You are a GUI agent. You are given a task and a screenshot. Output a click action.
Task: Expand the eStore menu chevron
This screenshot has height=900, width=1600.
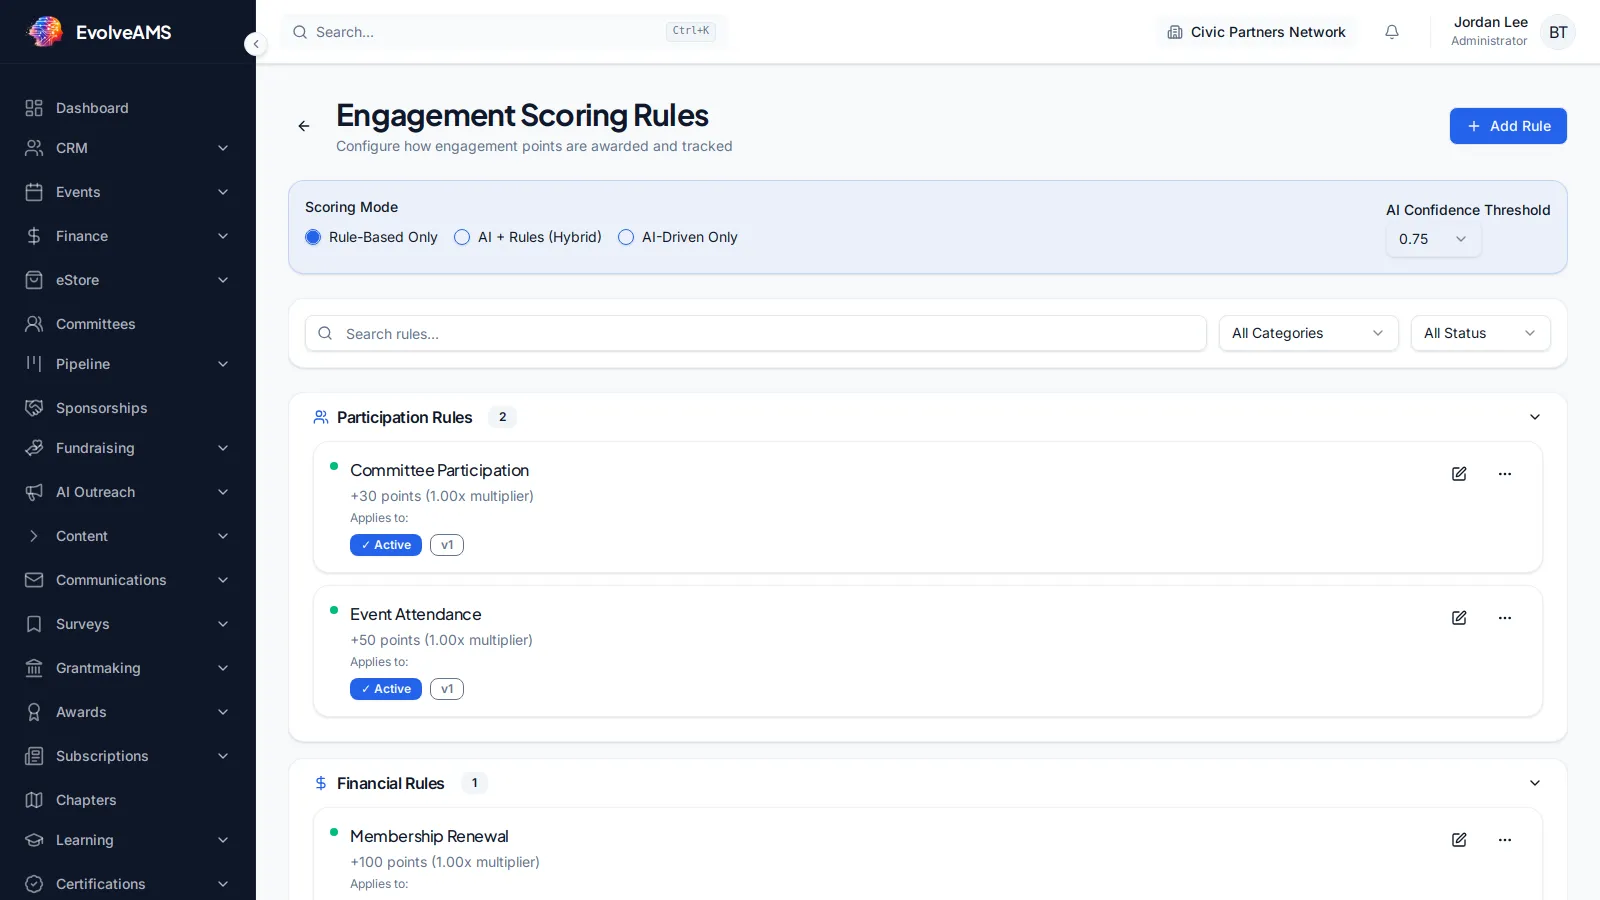[223, 280]
